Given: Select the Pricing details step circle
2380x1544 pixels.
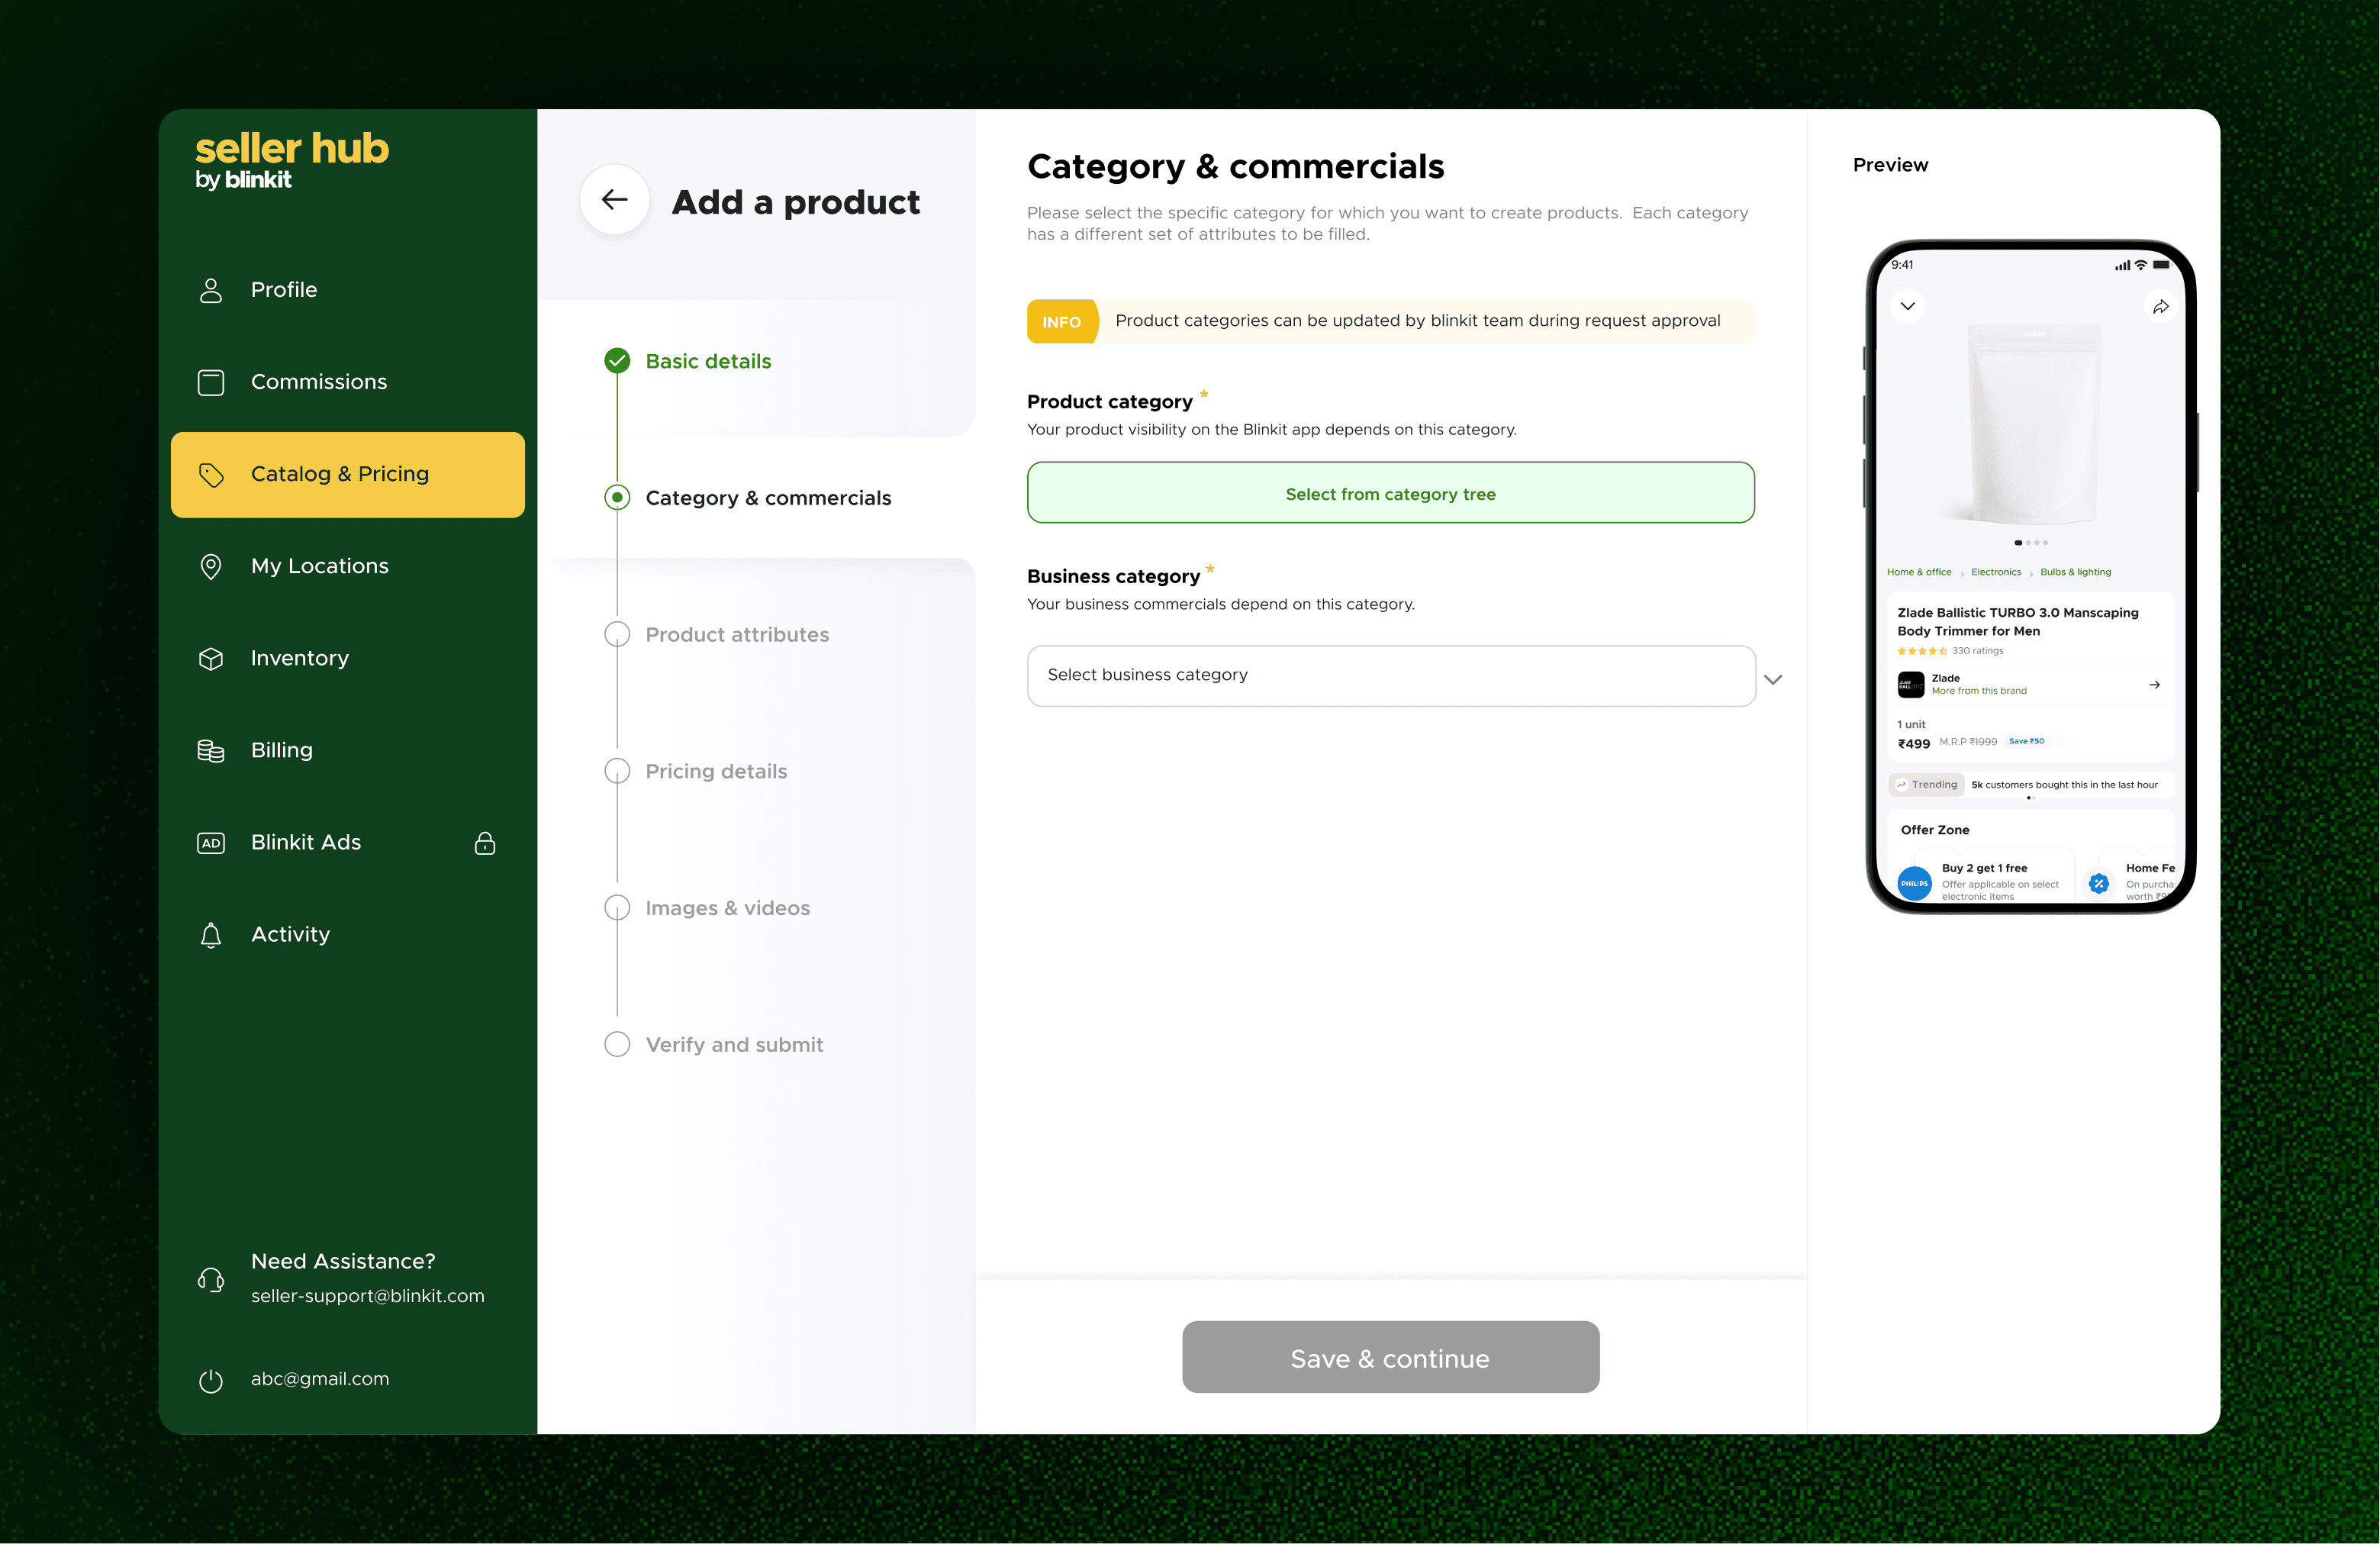Looking at the screenshot, I should (617, 771).
